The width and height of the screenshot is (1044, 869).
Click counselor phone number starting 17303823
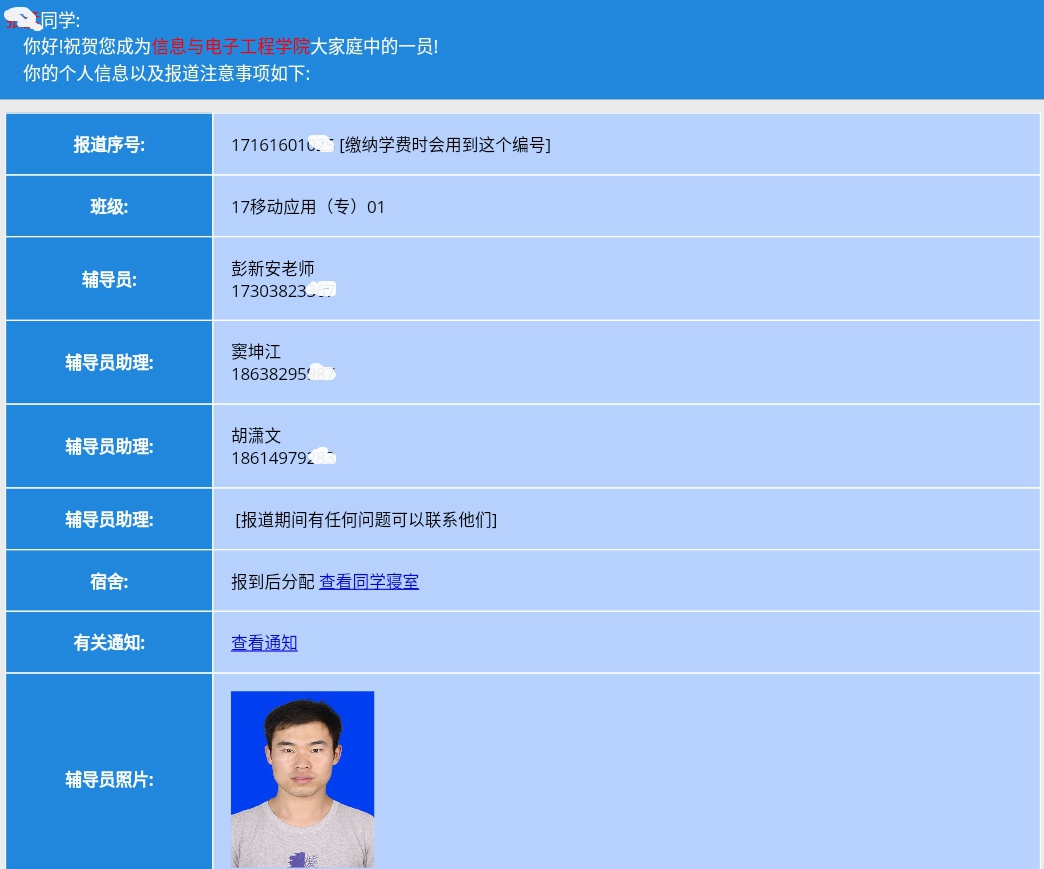[x=278, y=290]
